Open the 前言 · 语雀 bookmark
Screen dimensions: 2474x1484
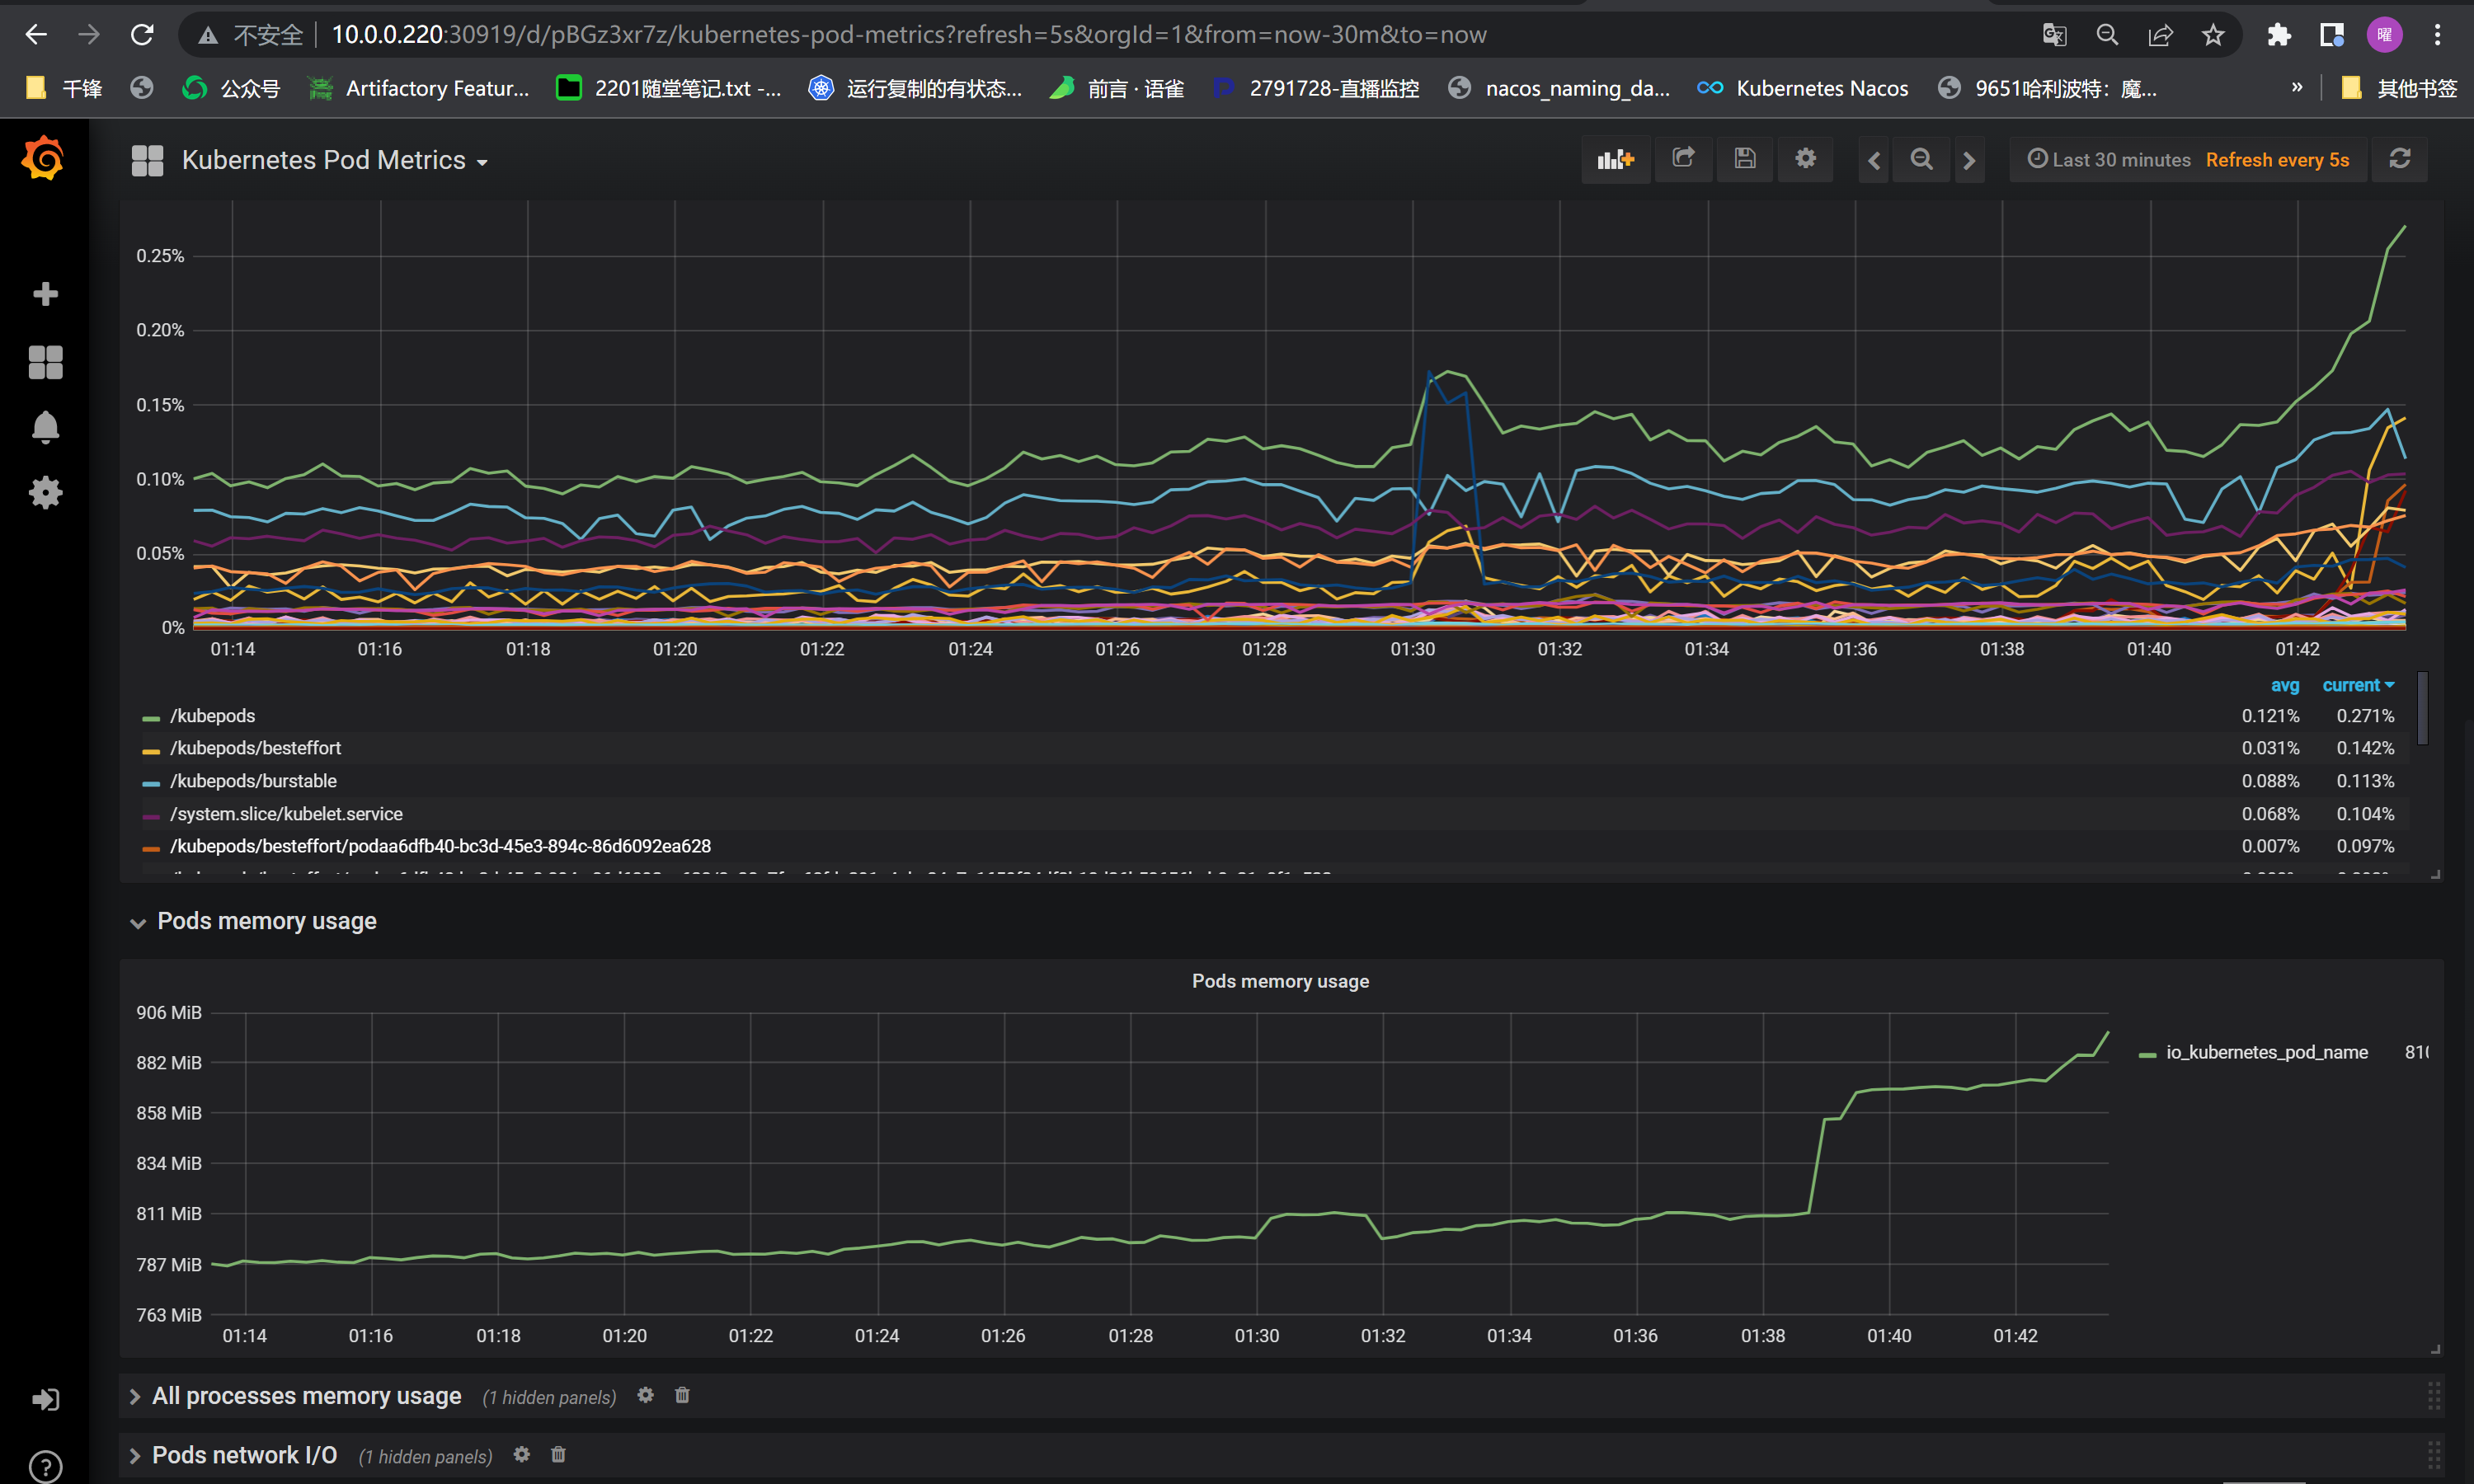click(x=1118, y=88)
